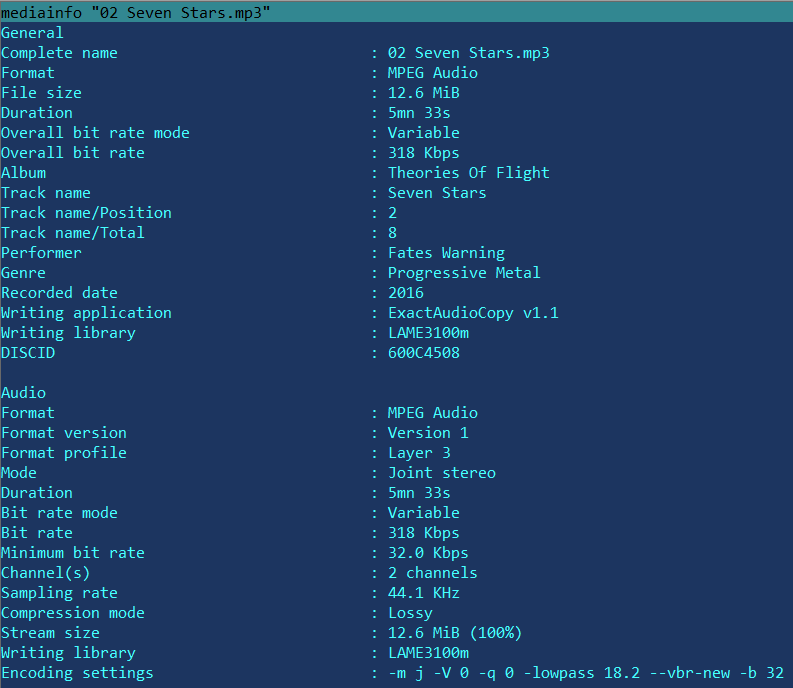Click the mediainfo command line at top
The height and width of the screenshot is (688, 793).
pyautogui.click(x=136, y=12)
